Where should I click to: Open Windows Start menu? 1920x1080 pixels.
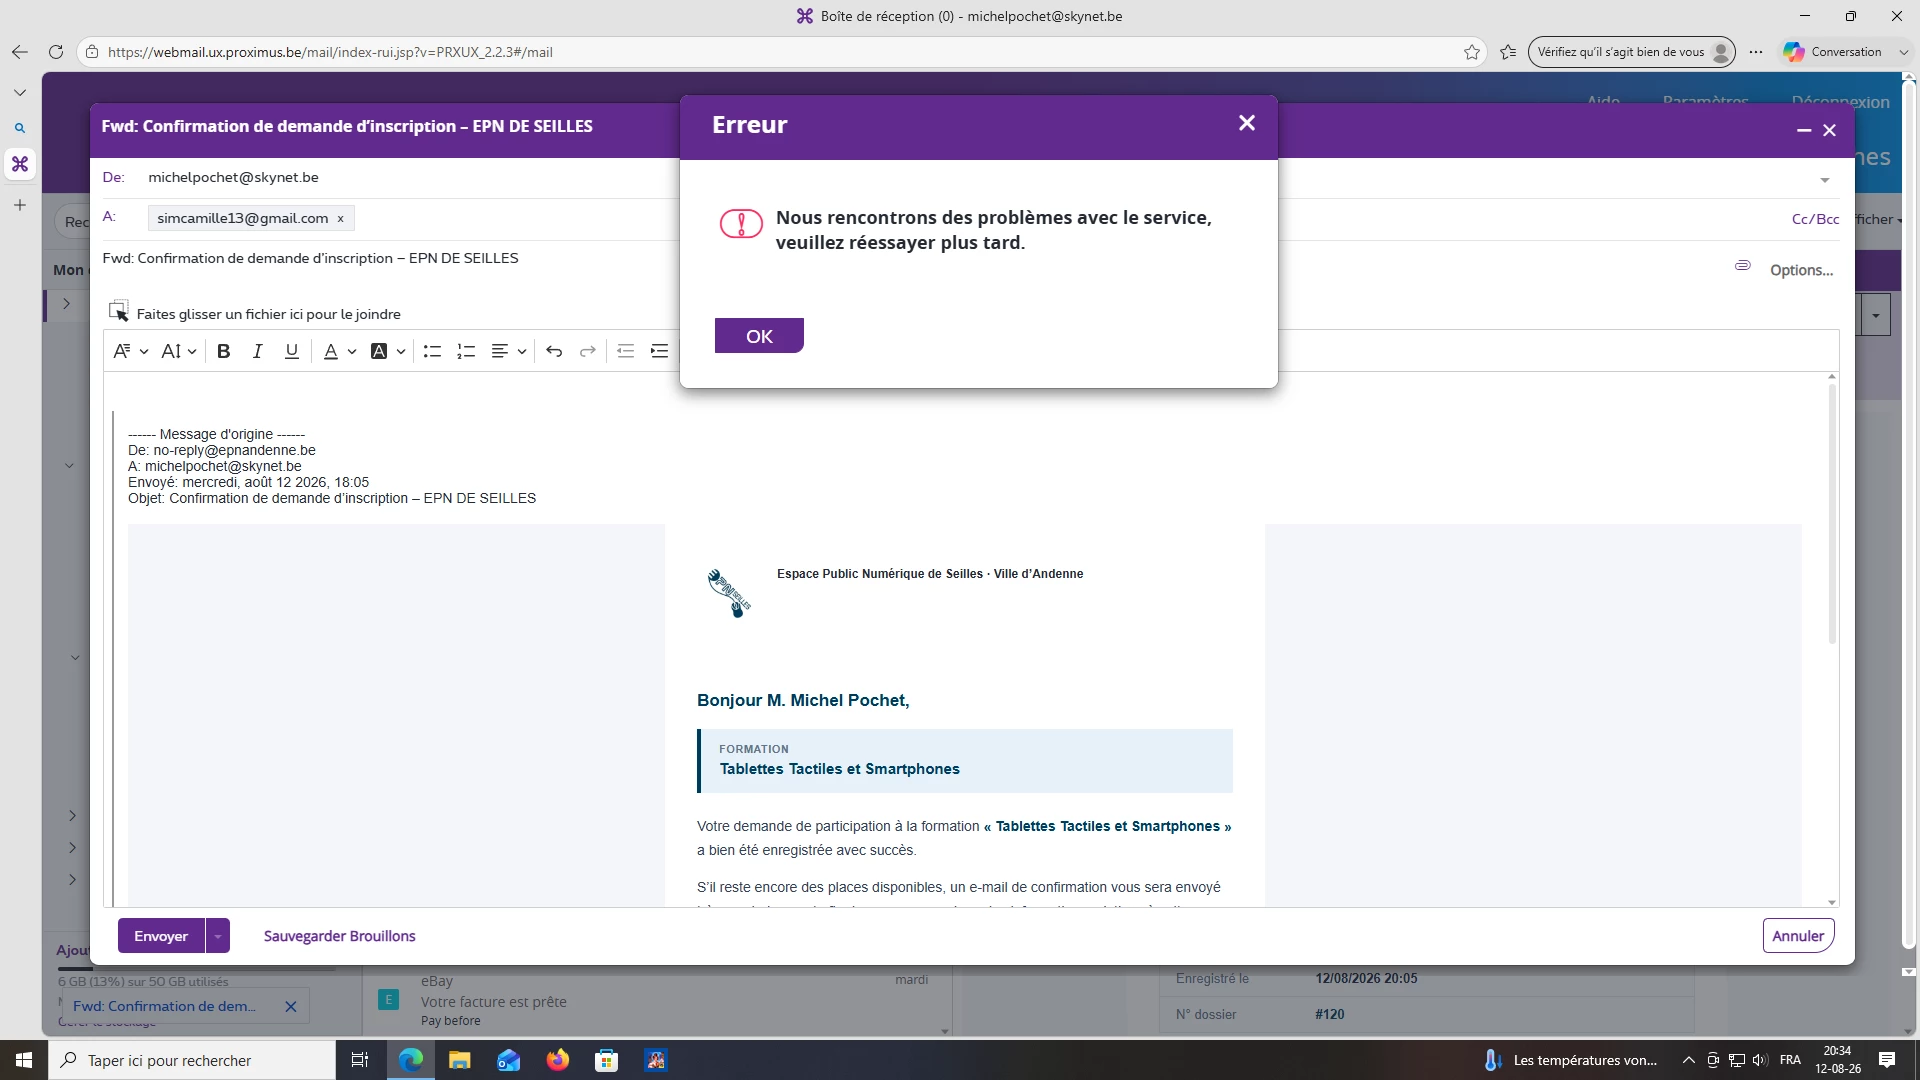point(24,1060)
